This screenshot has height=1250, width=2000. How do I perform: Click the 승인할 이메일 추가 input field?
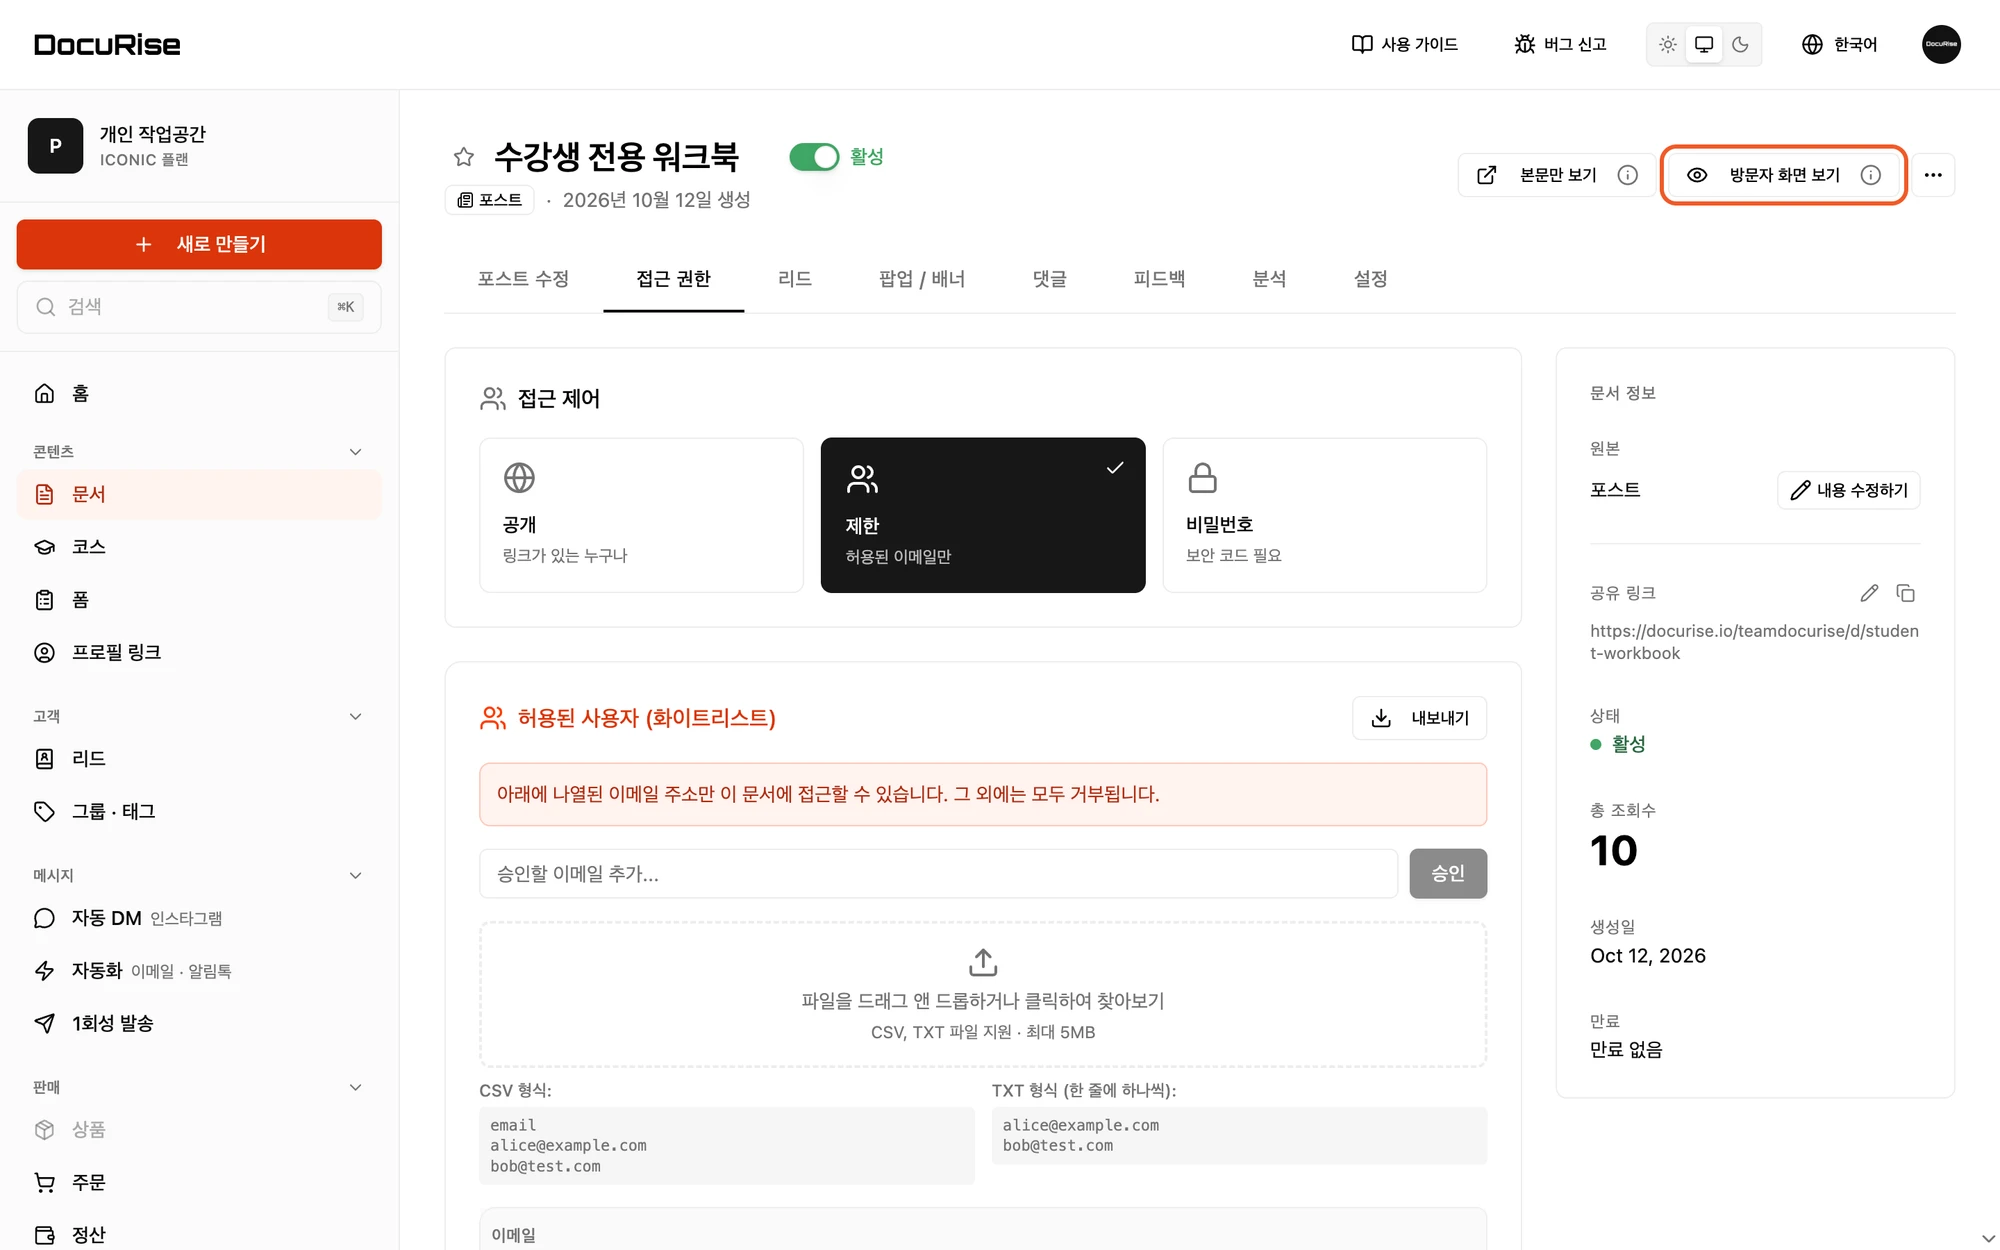938,874
